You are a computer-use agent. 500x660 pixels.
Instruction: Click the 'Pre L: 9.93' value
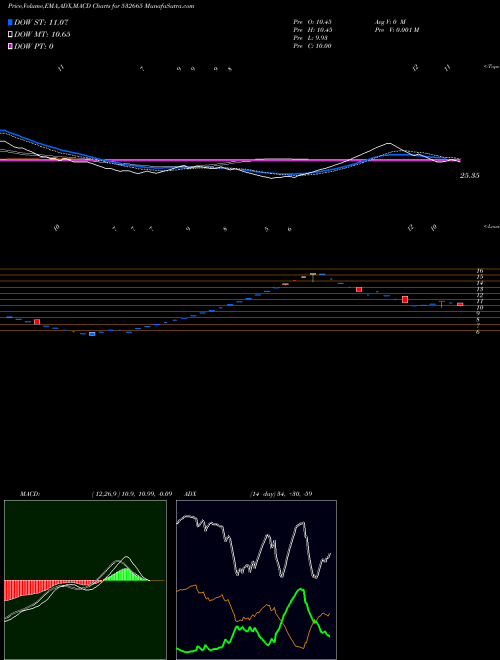coord(311,38)
